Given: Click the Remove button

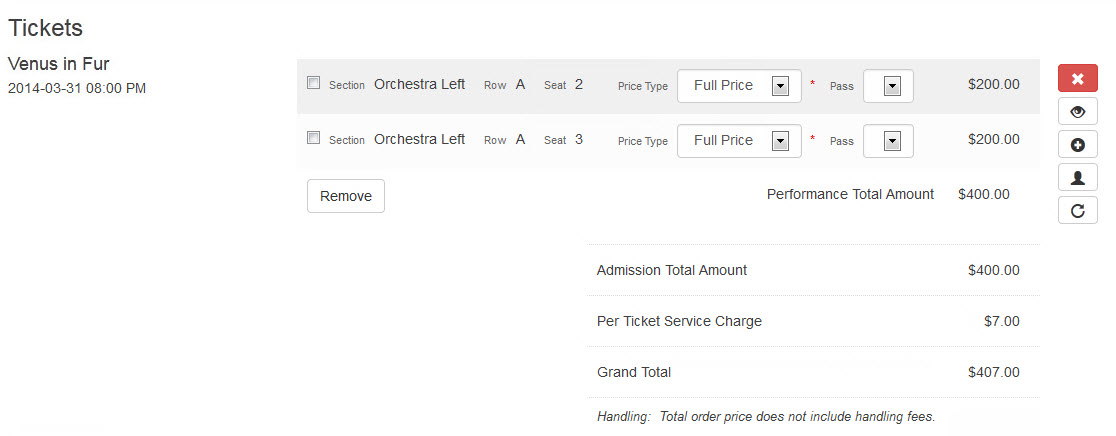Looking at the screenshot, I should point(346,196).
